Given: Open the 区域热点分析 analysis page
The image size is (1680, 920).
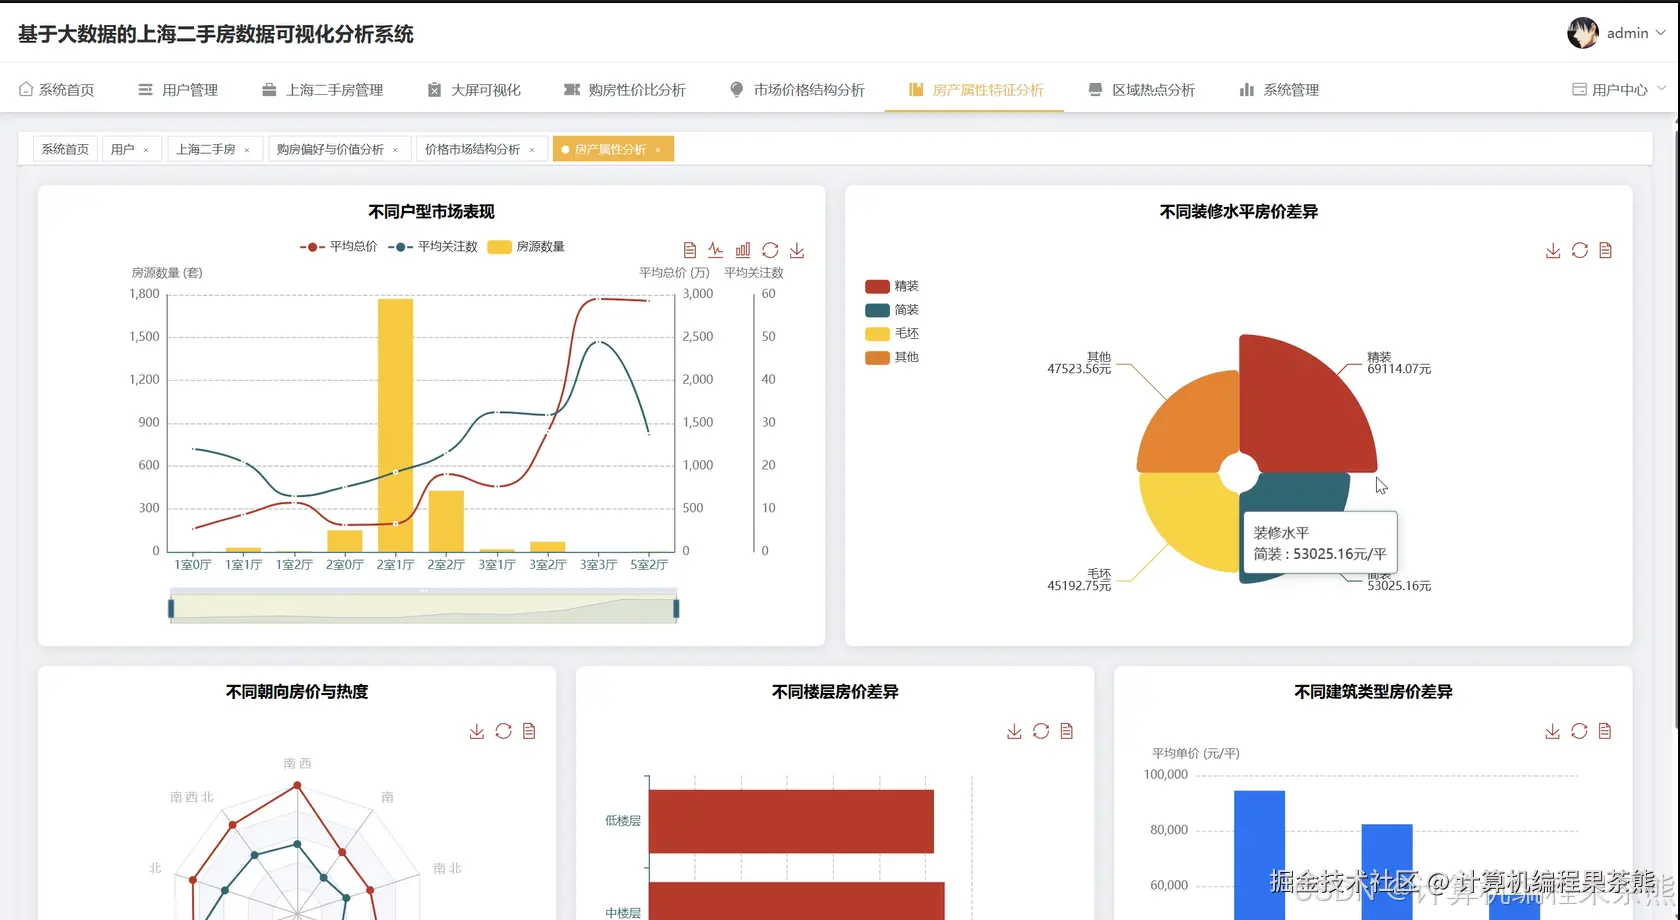Looking at the screenshot, I should [x=1143, y=89].
